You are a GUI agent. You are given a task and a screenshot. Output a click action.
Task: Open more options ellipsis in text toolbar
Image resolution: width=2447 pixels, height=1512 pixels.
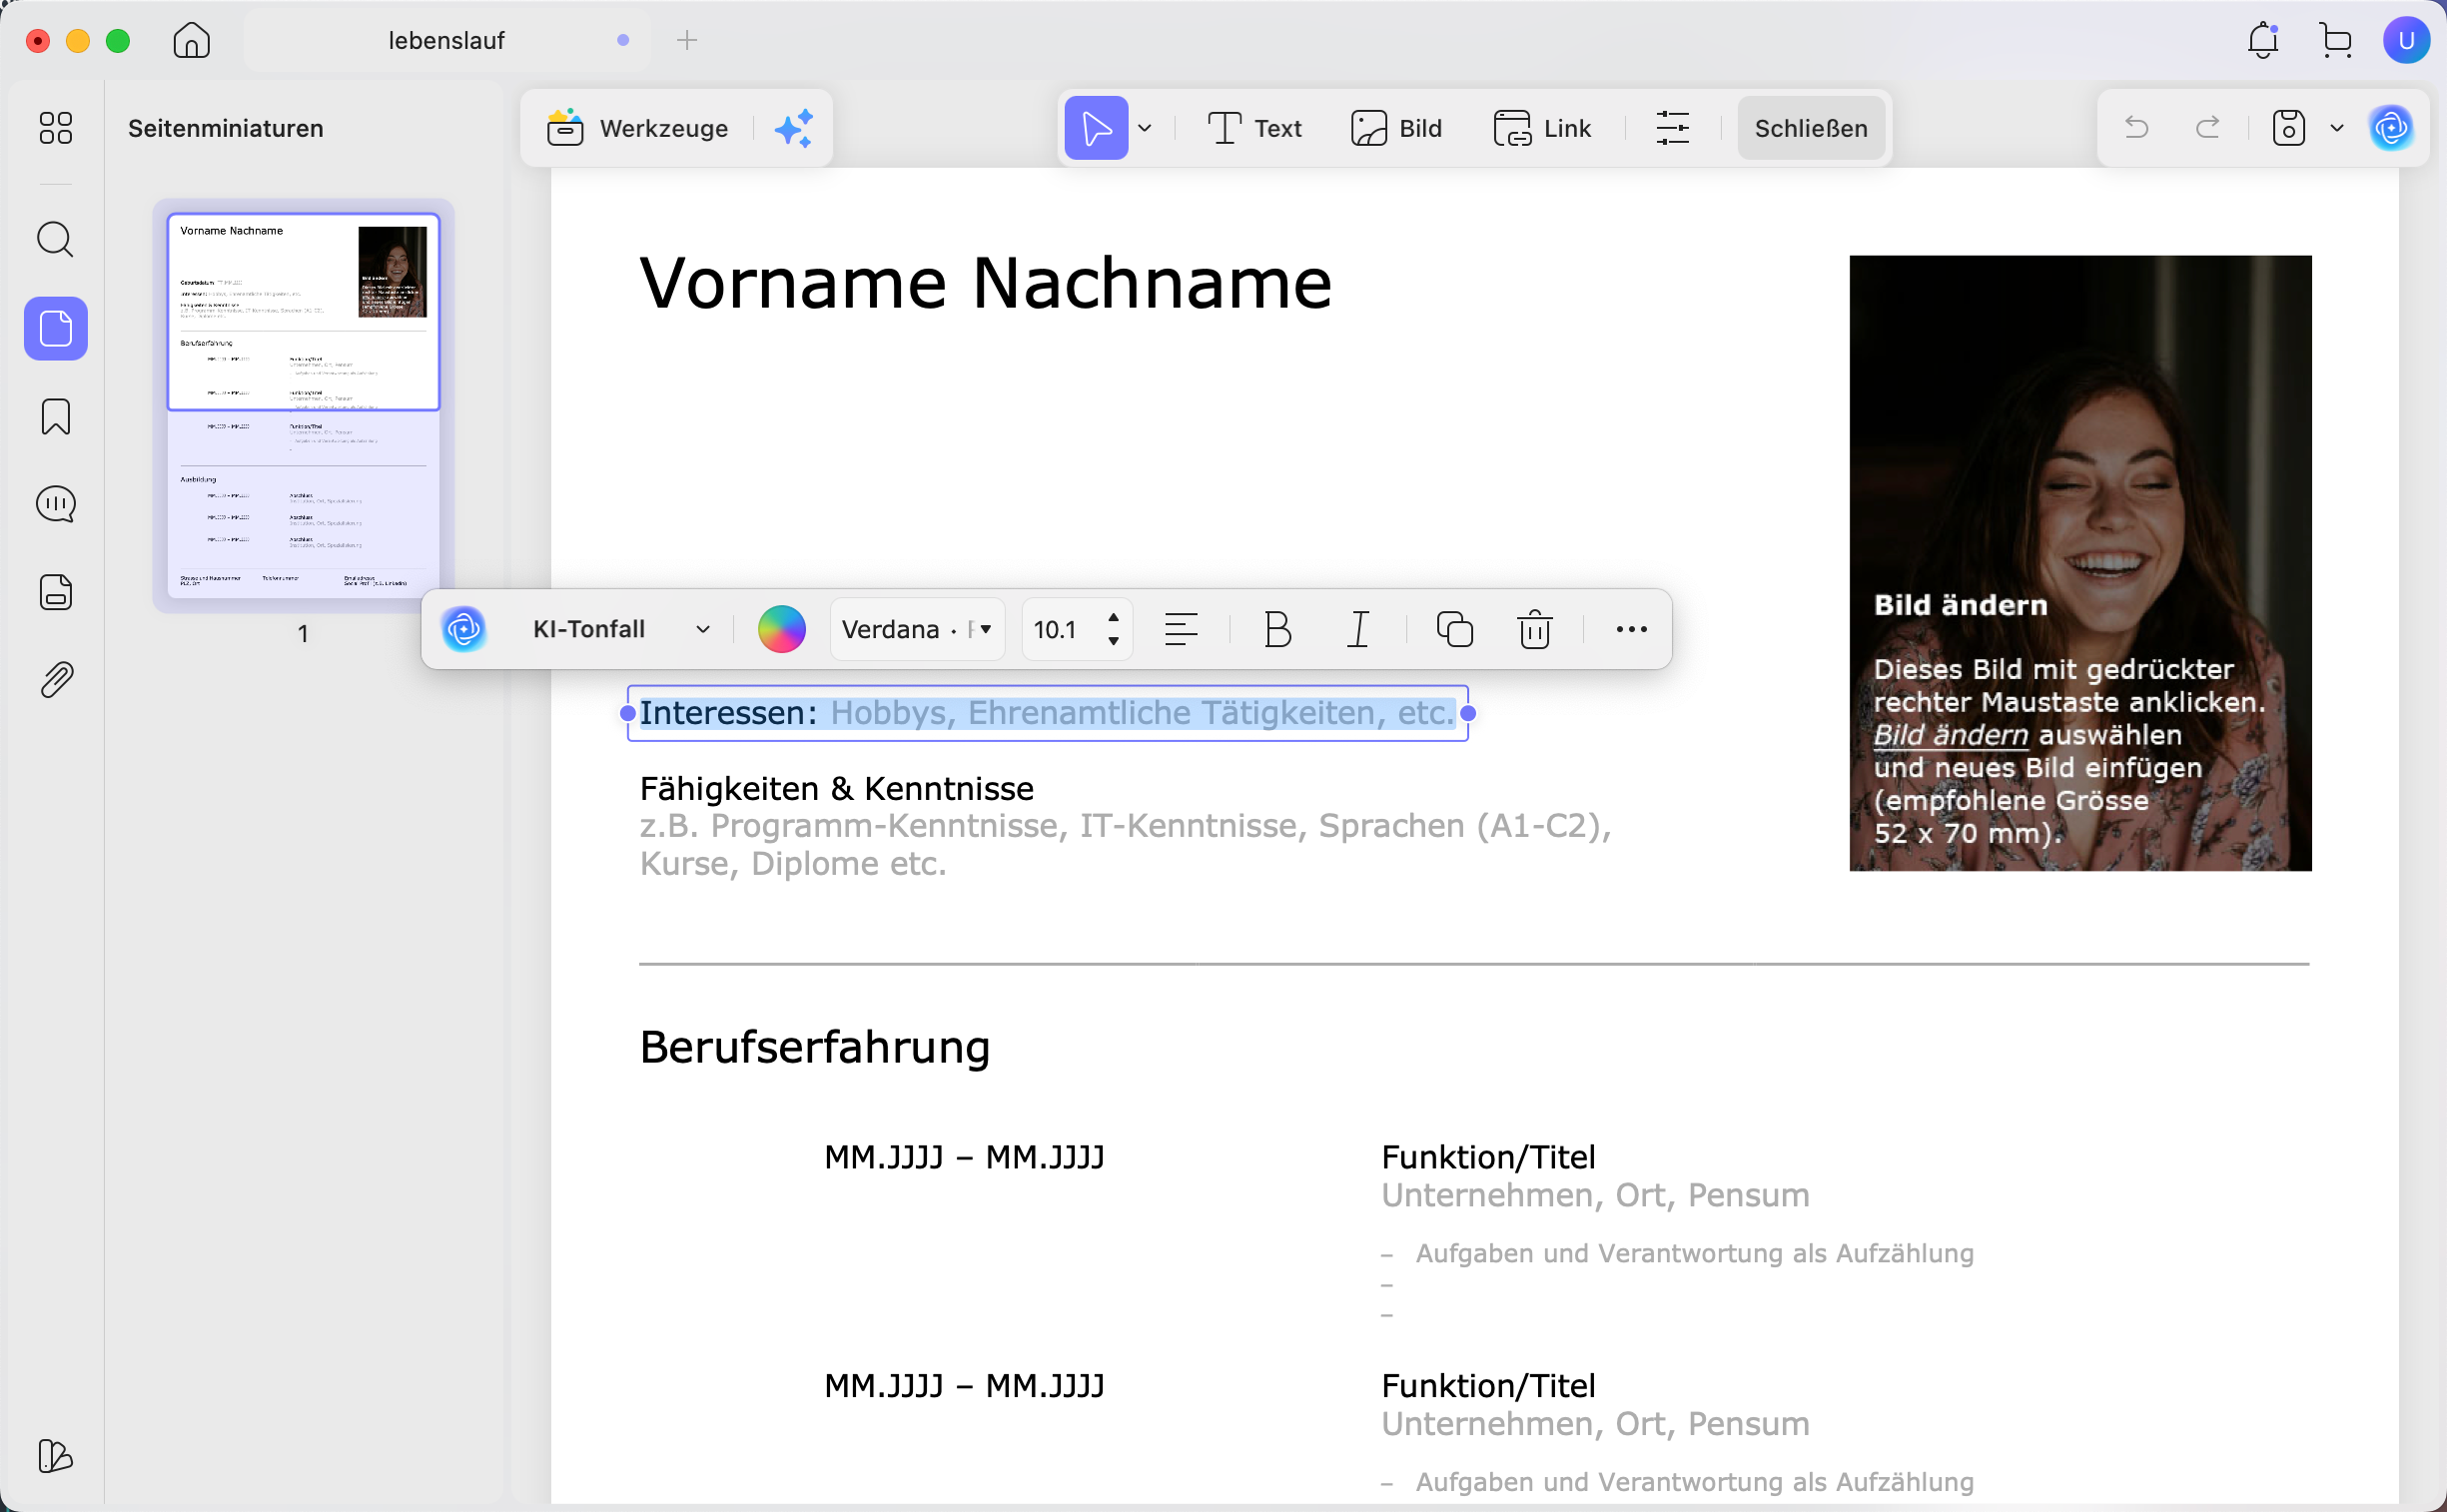point(1631,629)
